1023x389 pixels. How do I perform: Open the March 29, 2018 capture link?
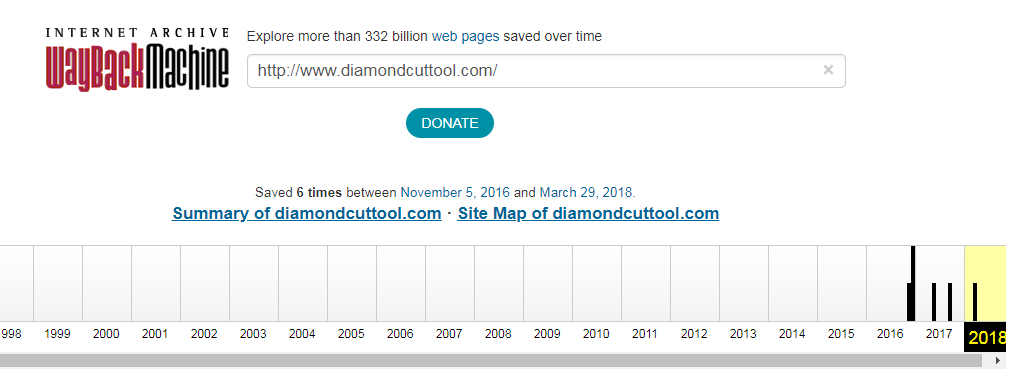pos(586,193)
